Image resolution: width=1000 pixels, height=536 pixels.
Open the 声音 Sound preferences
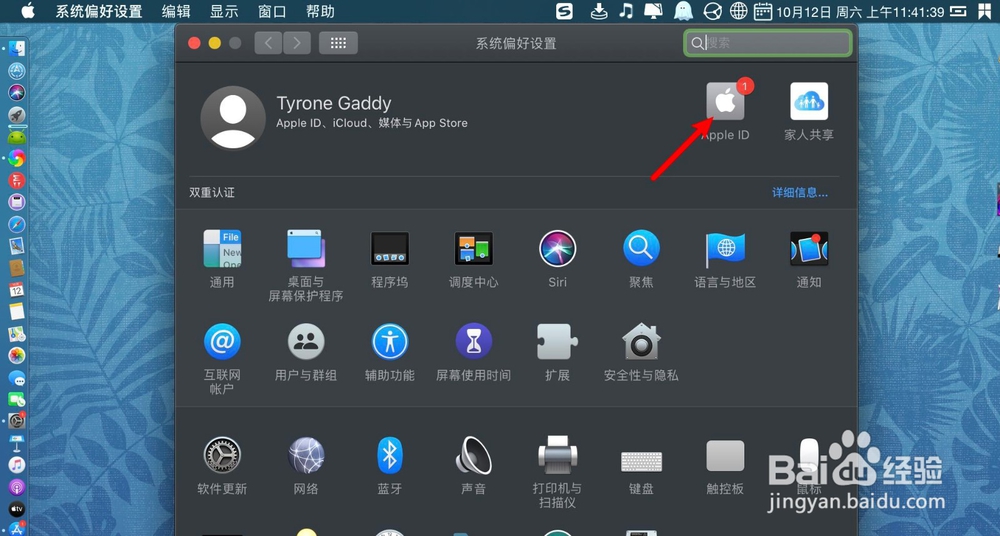473,455
